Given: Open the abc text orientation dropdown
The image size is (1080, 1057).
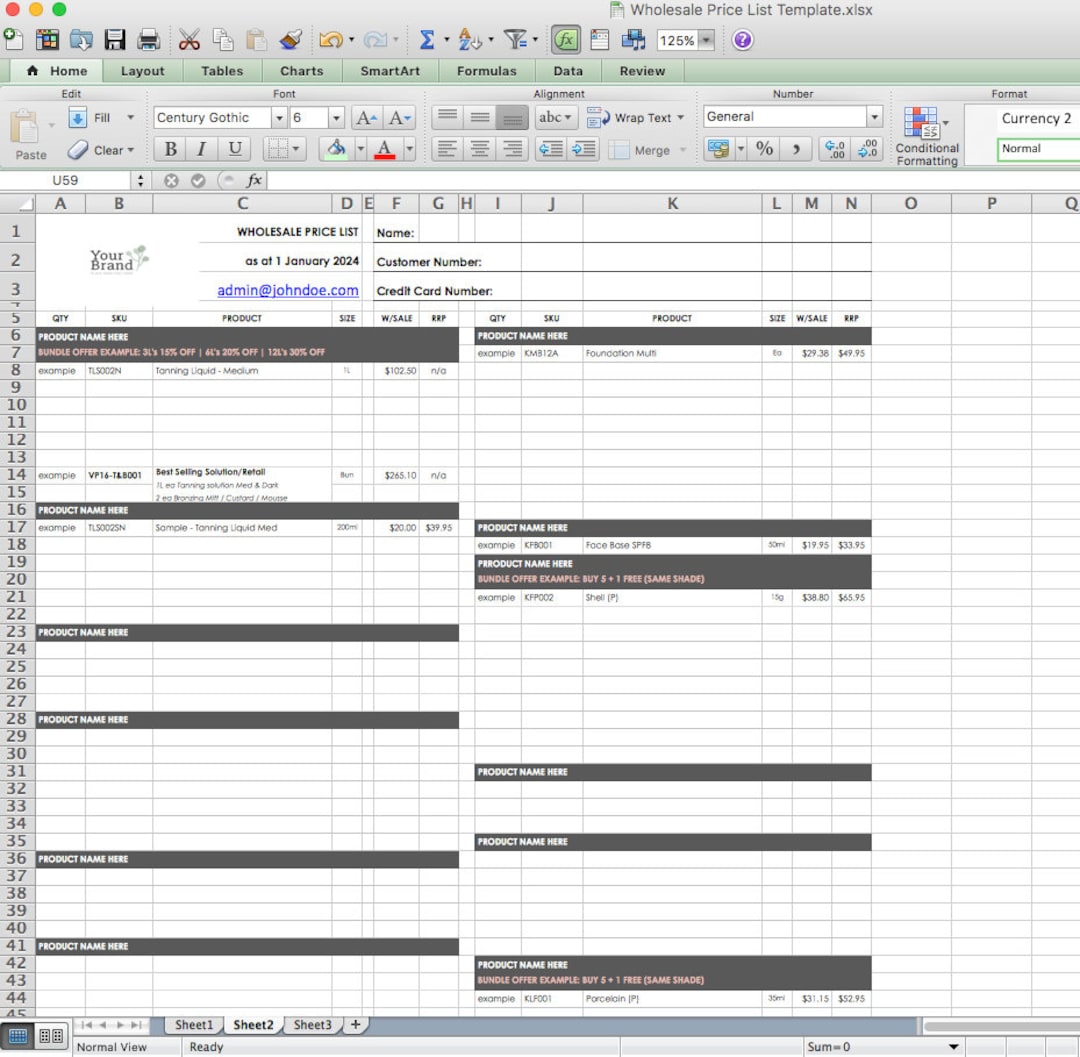Looking at the screenshot, I should click(557, 118).
